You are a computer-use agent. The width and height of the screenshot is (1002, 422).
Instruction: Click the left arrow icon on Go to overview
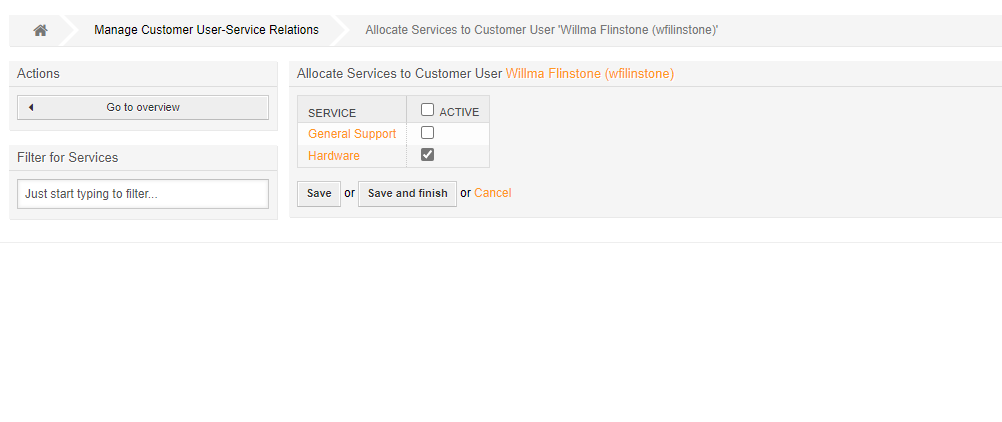click(x=31, y=108)
